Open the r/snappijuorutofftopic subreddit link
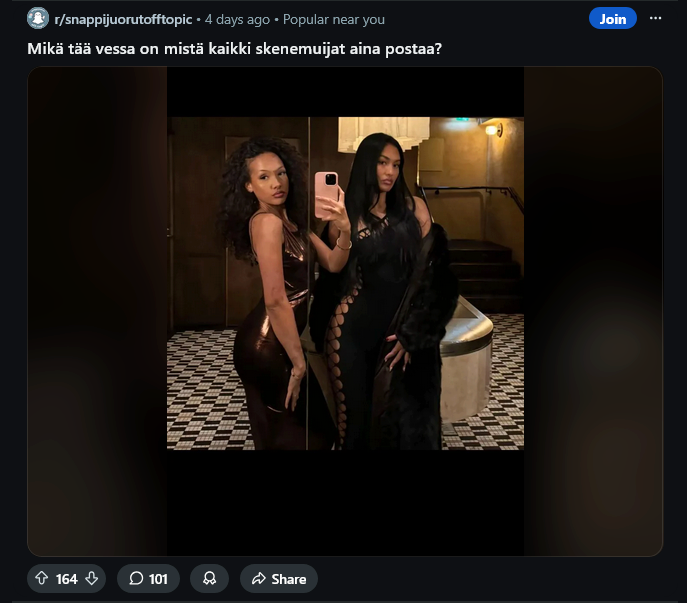The height and width of the screenshot is (603, 687). 123,19
